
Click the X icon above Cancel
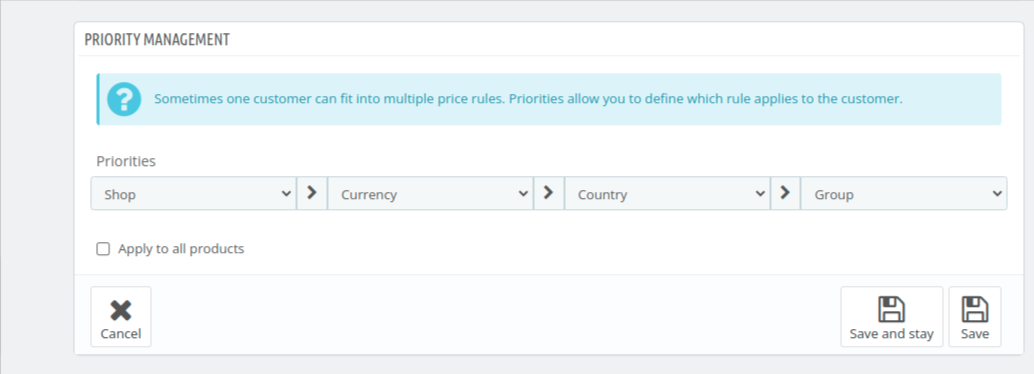(x=121, y=310)
